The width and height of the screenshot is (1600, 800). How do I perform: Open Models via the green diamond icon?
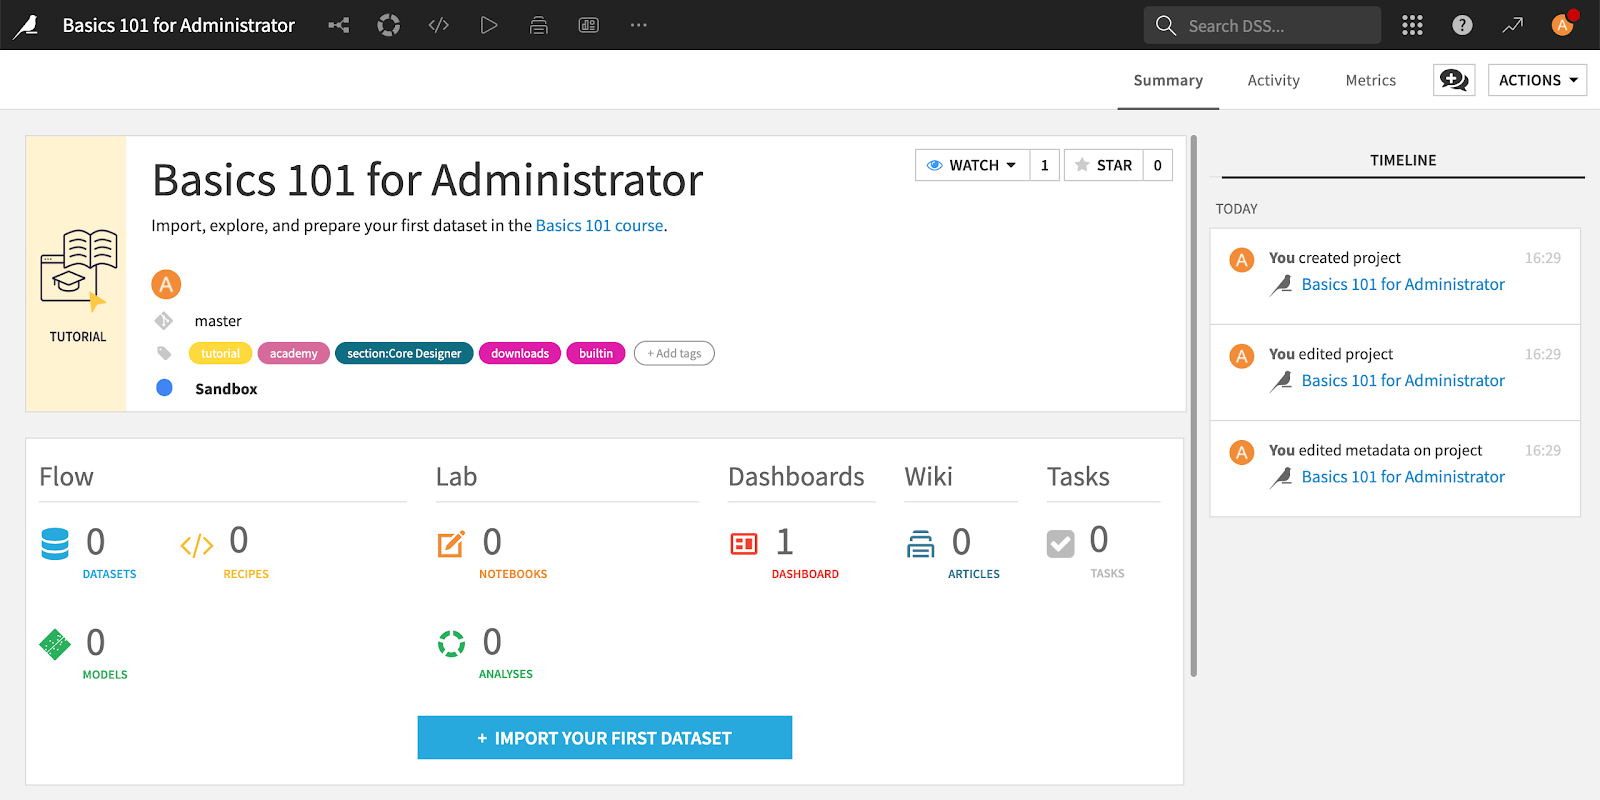point(55,644)
